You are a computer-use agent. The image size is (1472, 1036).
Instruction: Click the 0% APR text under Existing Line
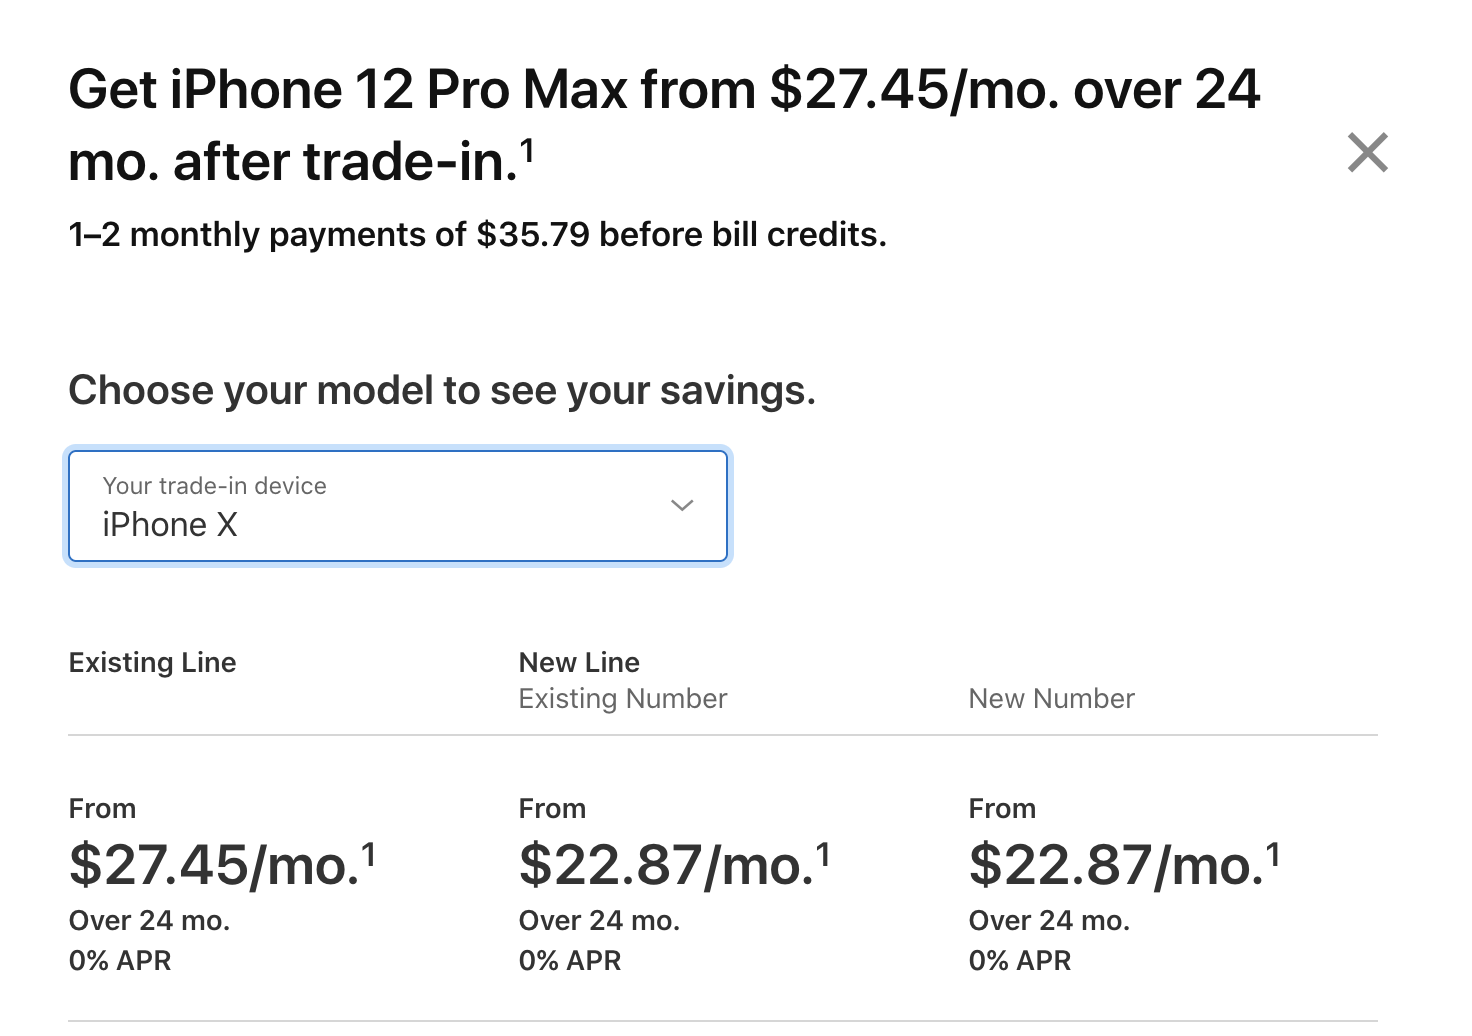[120, 961]
